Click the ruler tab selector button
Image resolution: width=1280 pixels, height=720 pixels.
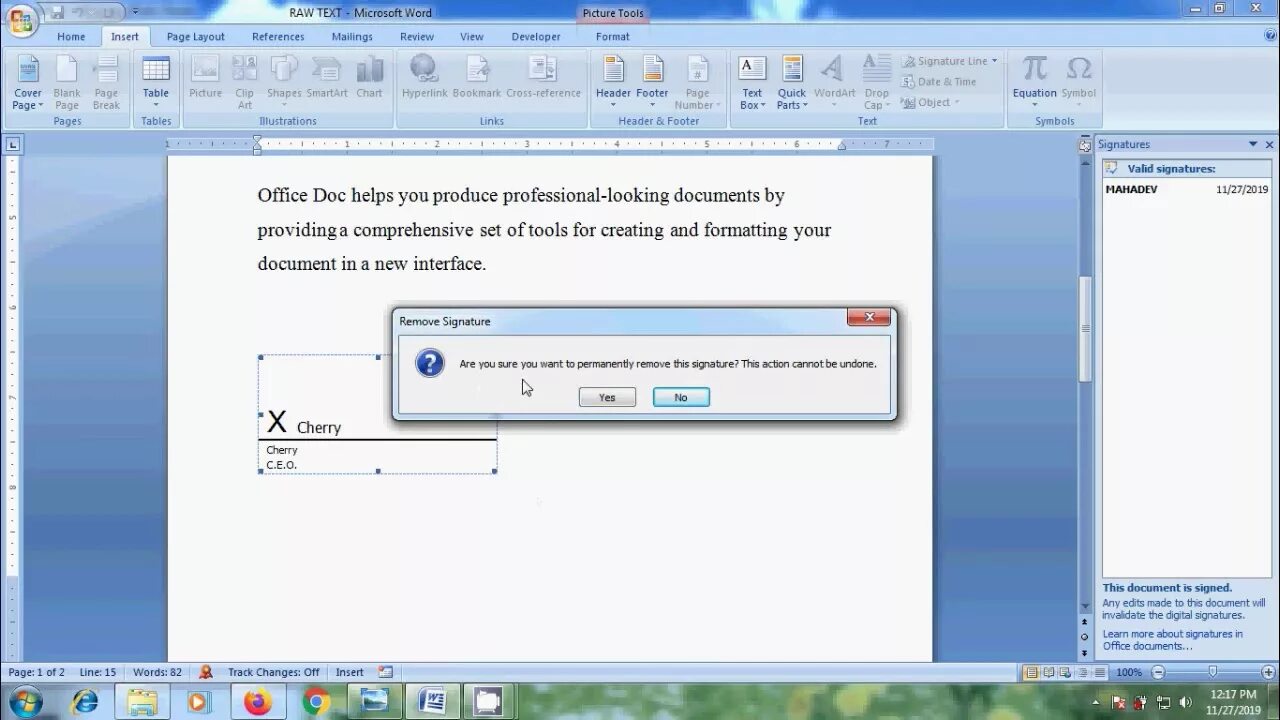[13, 144]
